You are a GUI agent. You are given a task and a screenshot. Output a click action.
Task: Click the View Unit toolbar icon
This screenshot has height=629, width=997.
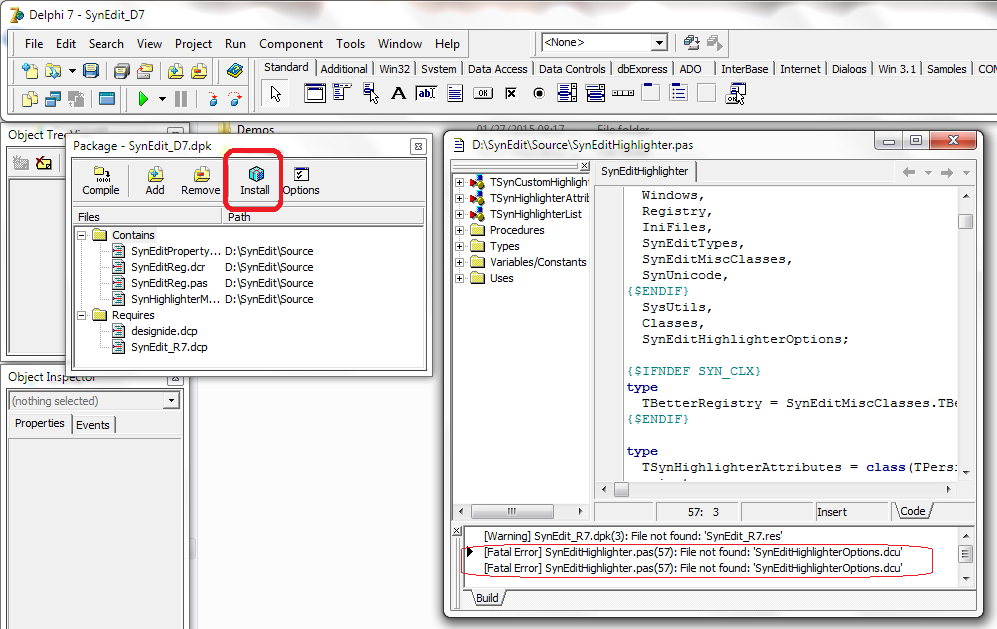(30, 99)
